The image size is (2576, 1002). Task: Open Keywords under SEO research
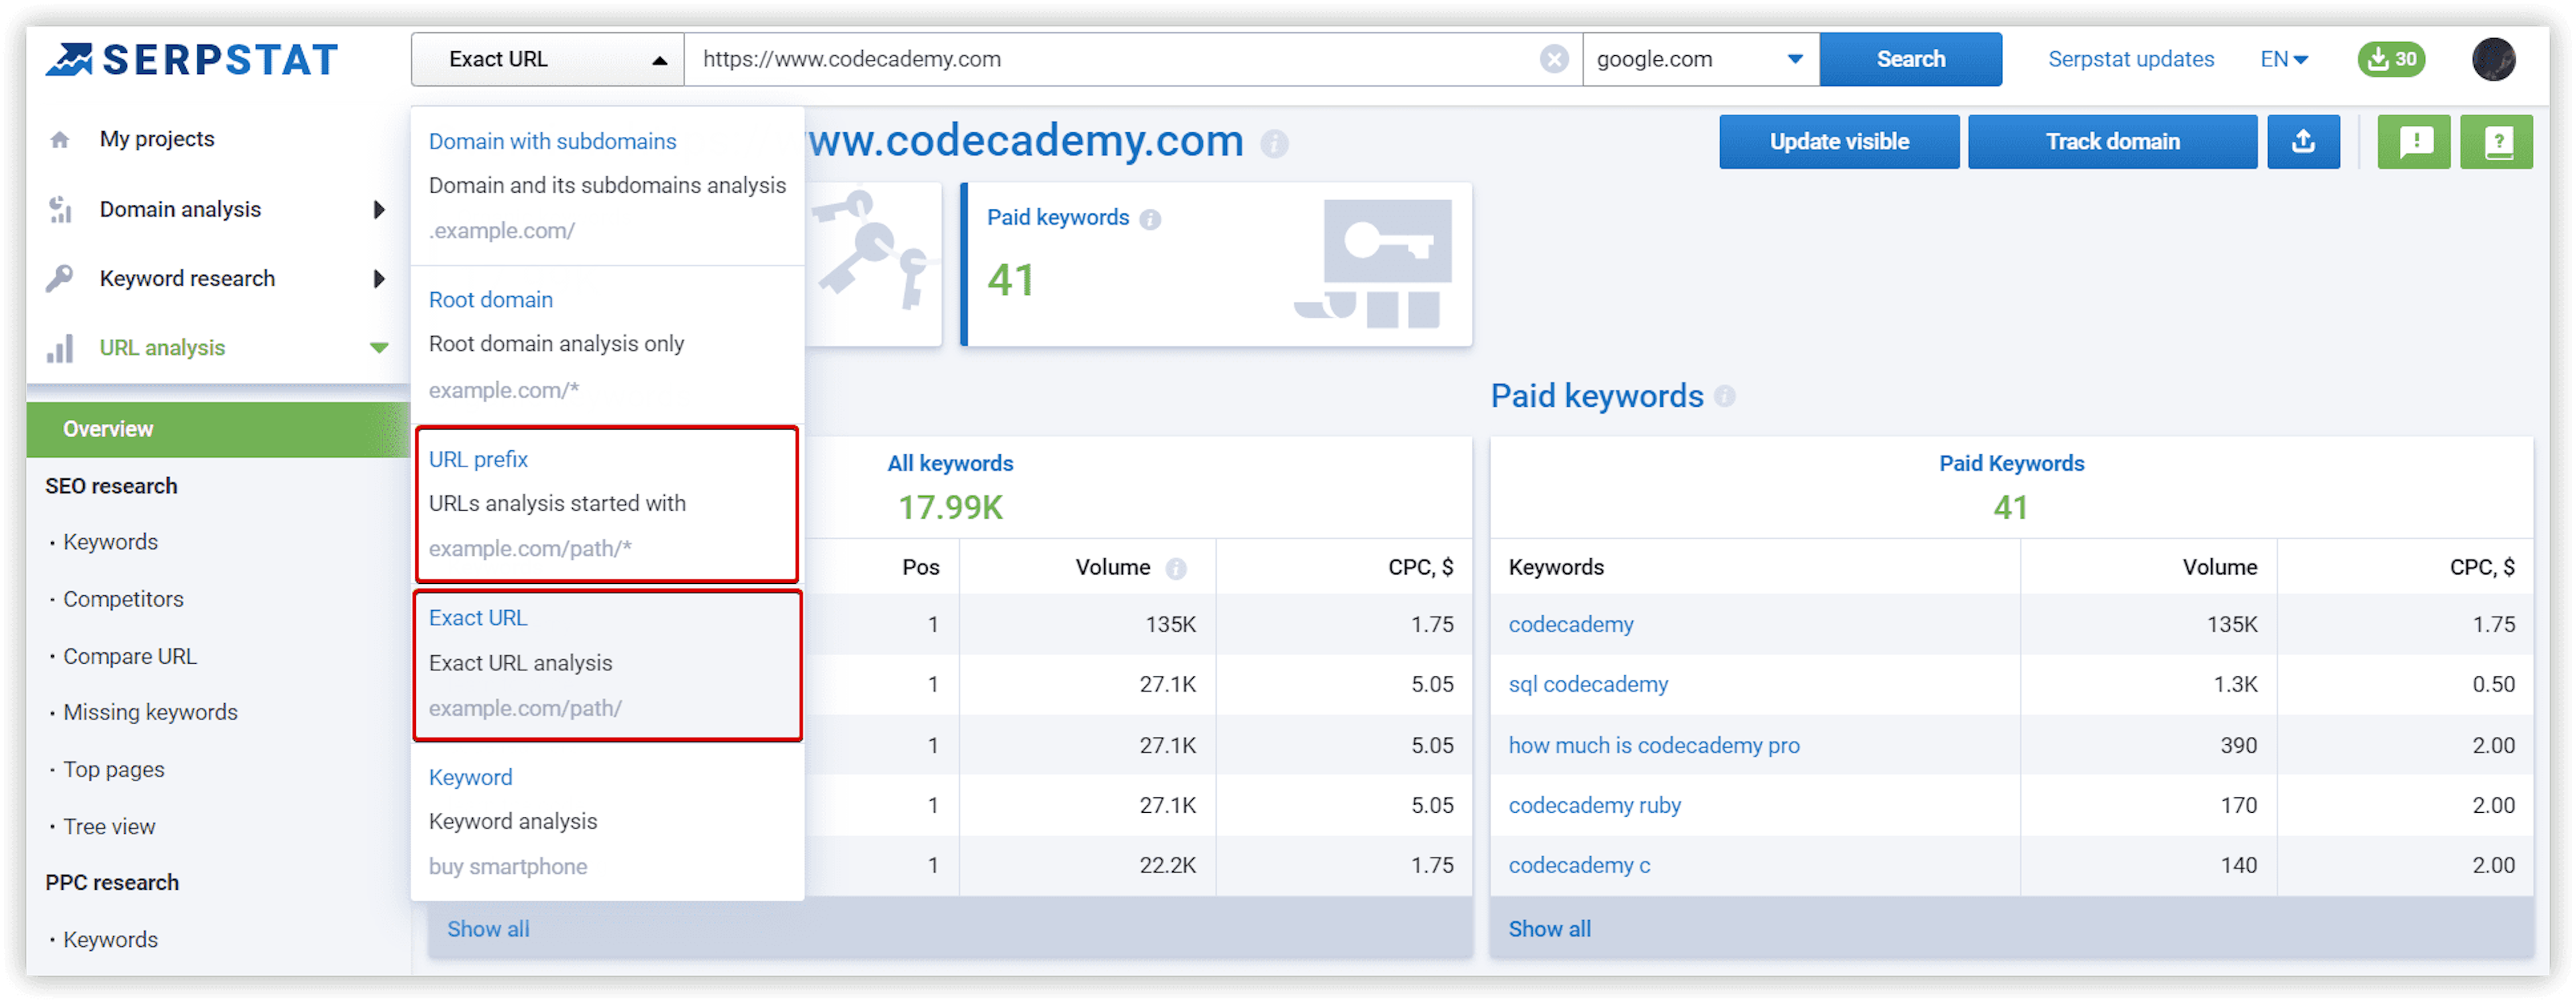pos(110,543)
